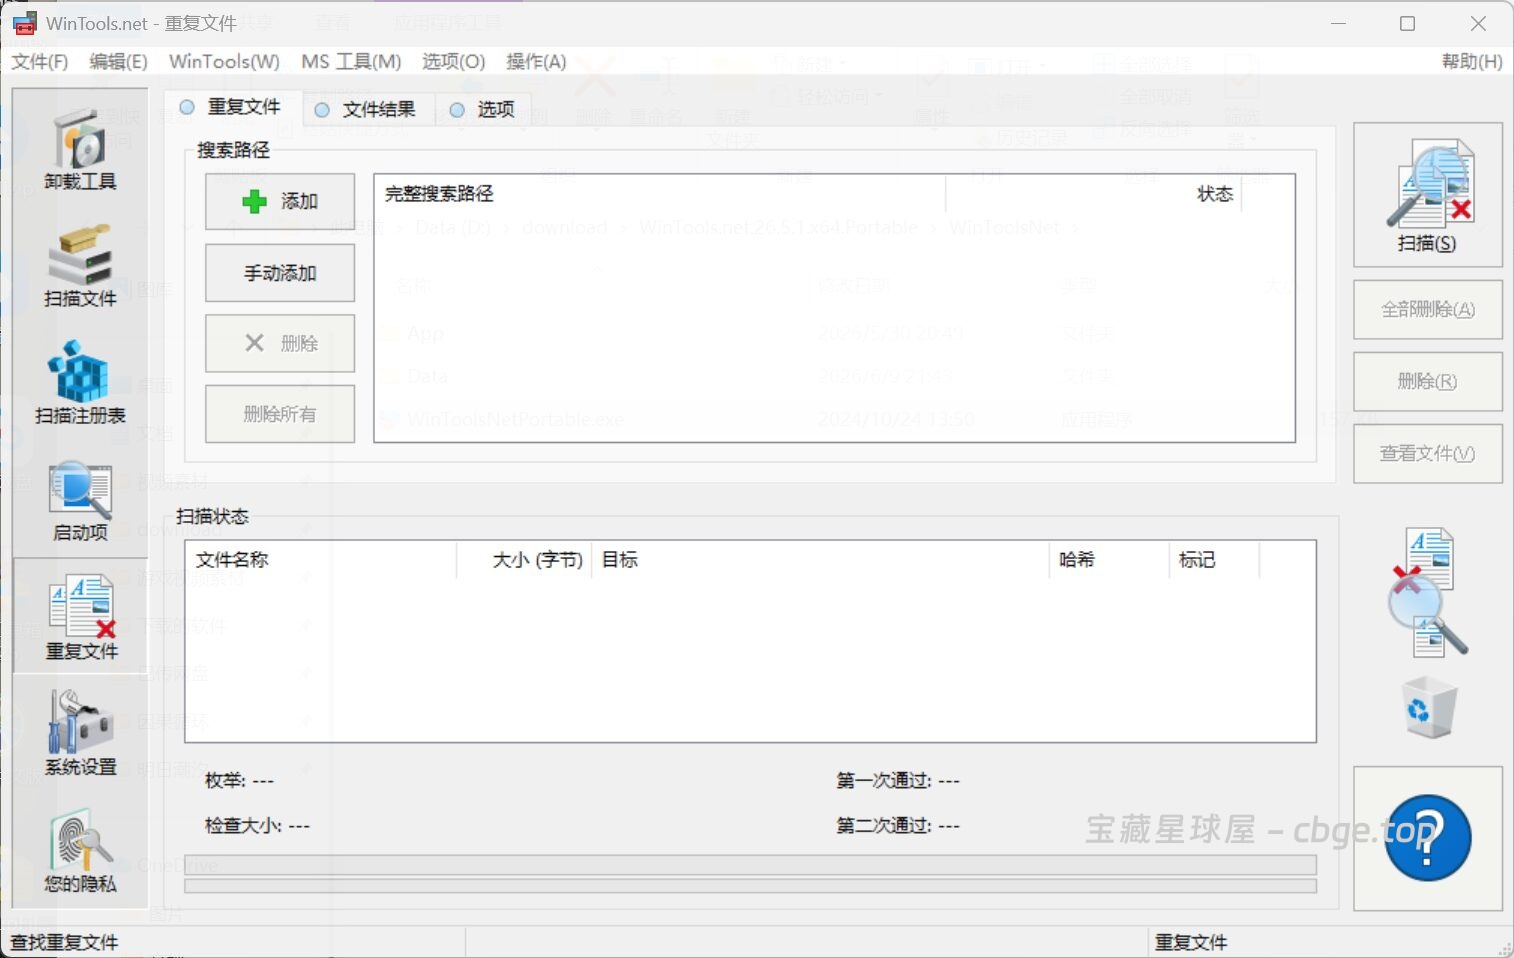Viewport: 1514px width, 958px height.
Task: Click the lower scan progress bar
Action: click(x=750, y=886)
